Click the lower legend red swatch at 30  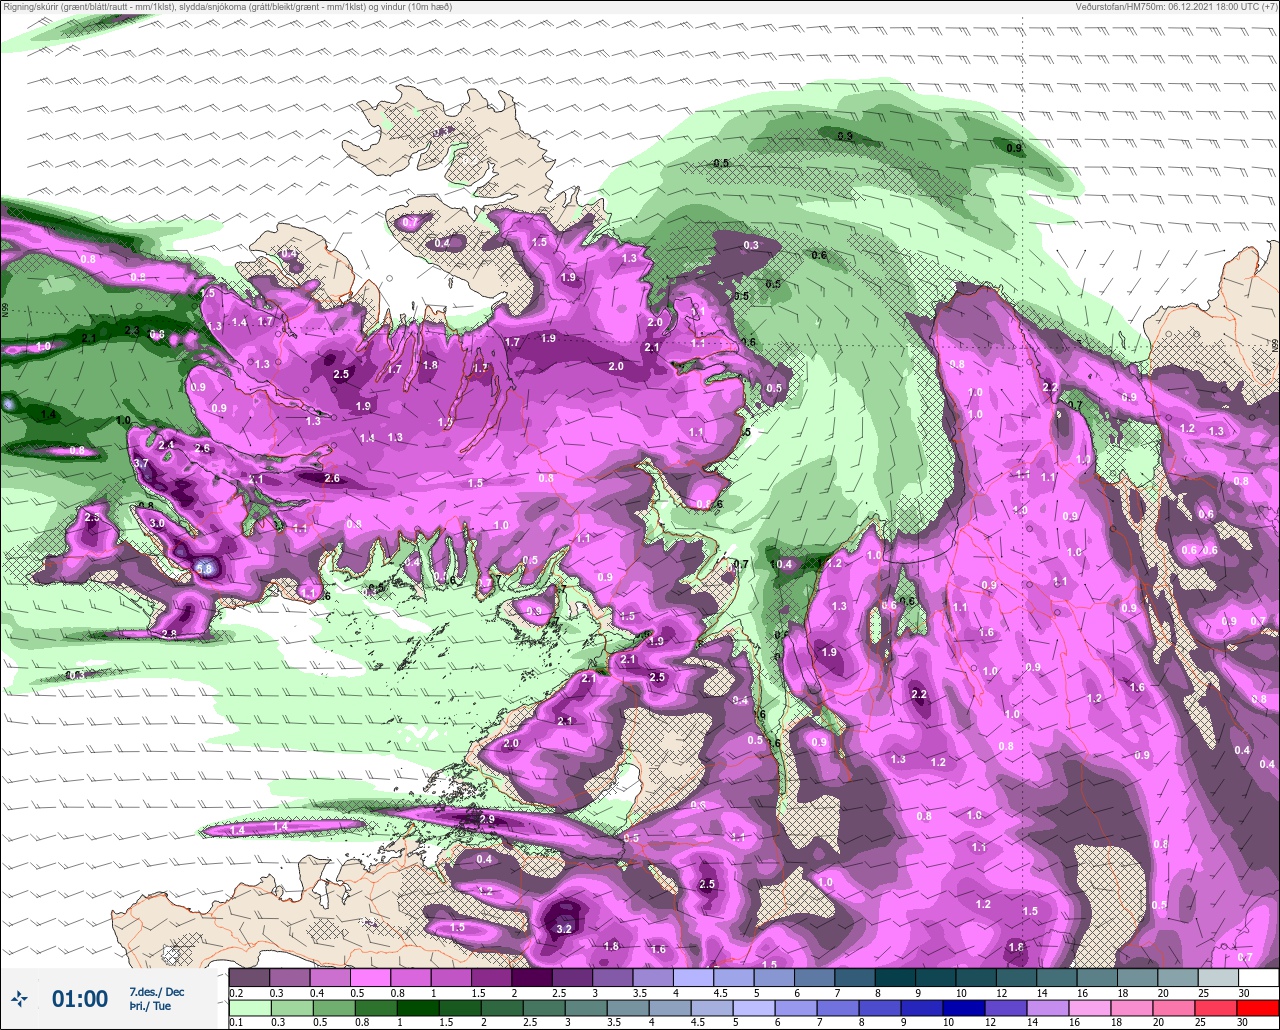pyautogui.click(x=1257, y=1008)
